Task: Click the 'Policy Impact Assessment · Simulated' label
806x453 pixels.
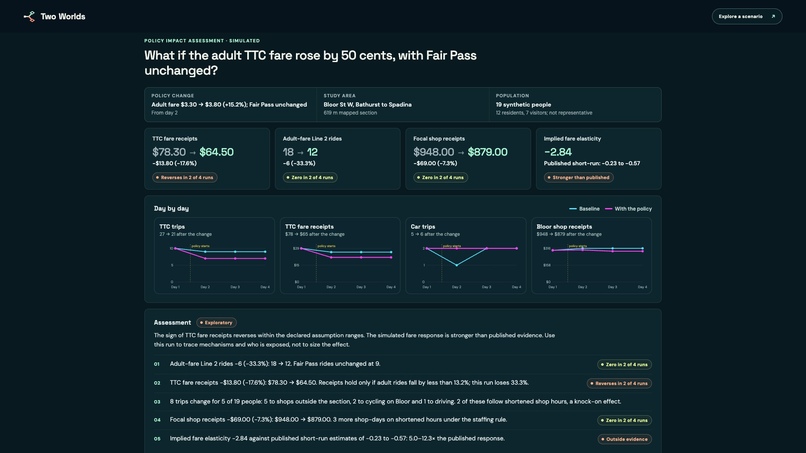Action: coord(202,41)
